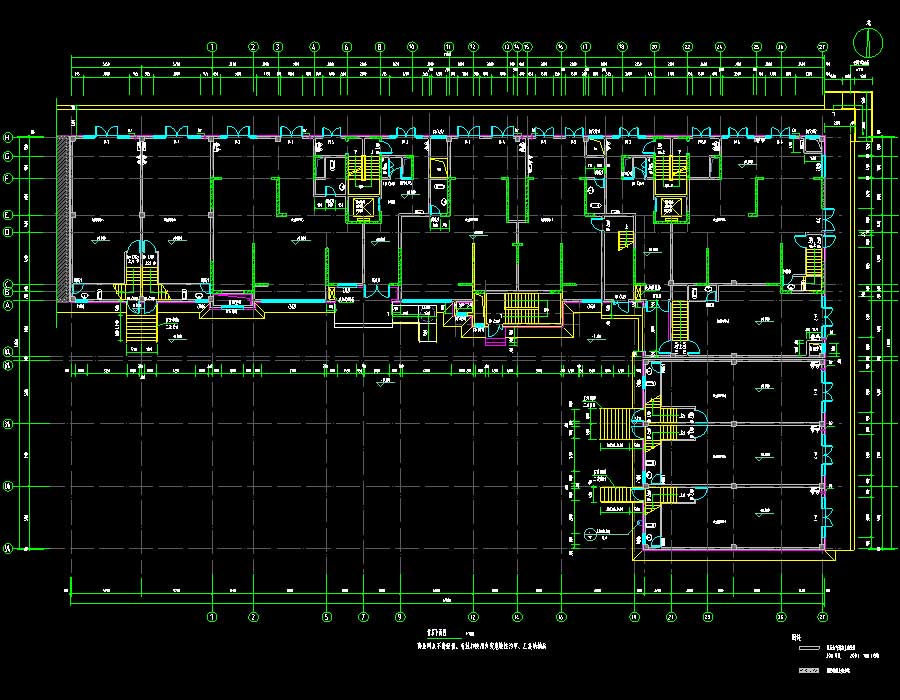
Task: Click grid axis bubble H on left side
Action: (8, 137)
